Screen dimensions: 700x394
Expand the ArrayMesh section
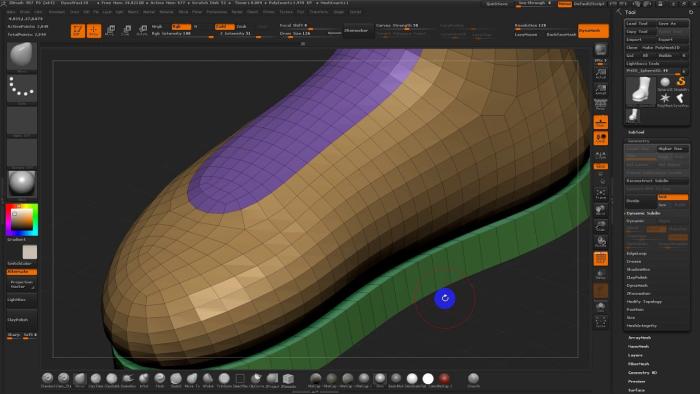[639, 338]
